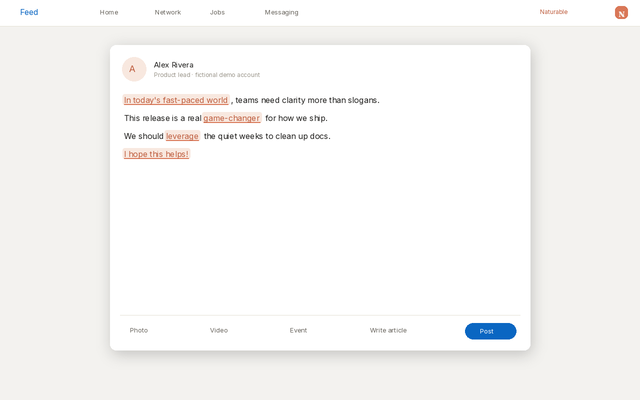Create an Event from the composer
640x400 pixels.
(298, 330)
